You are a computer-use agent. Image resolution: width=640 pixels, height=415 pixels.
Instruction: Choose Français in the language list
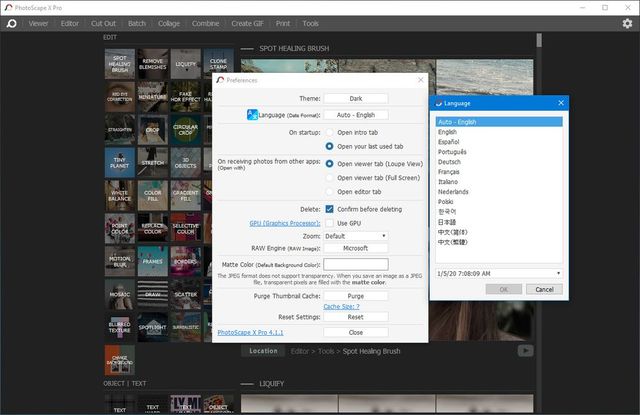[451, 172]
